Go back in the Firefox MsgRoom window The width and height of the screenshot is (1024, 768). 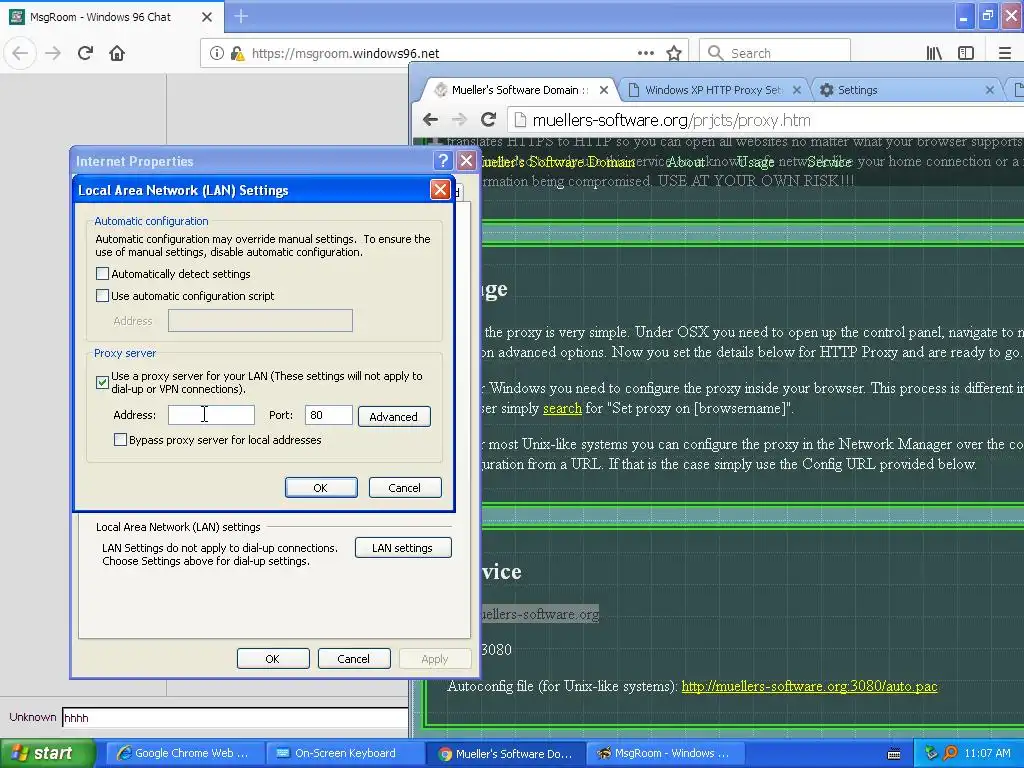point(20,53)
